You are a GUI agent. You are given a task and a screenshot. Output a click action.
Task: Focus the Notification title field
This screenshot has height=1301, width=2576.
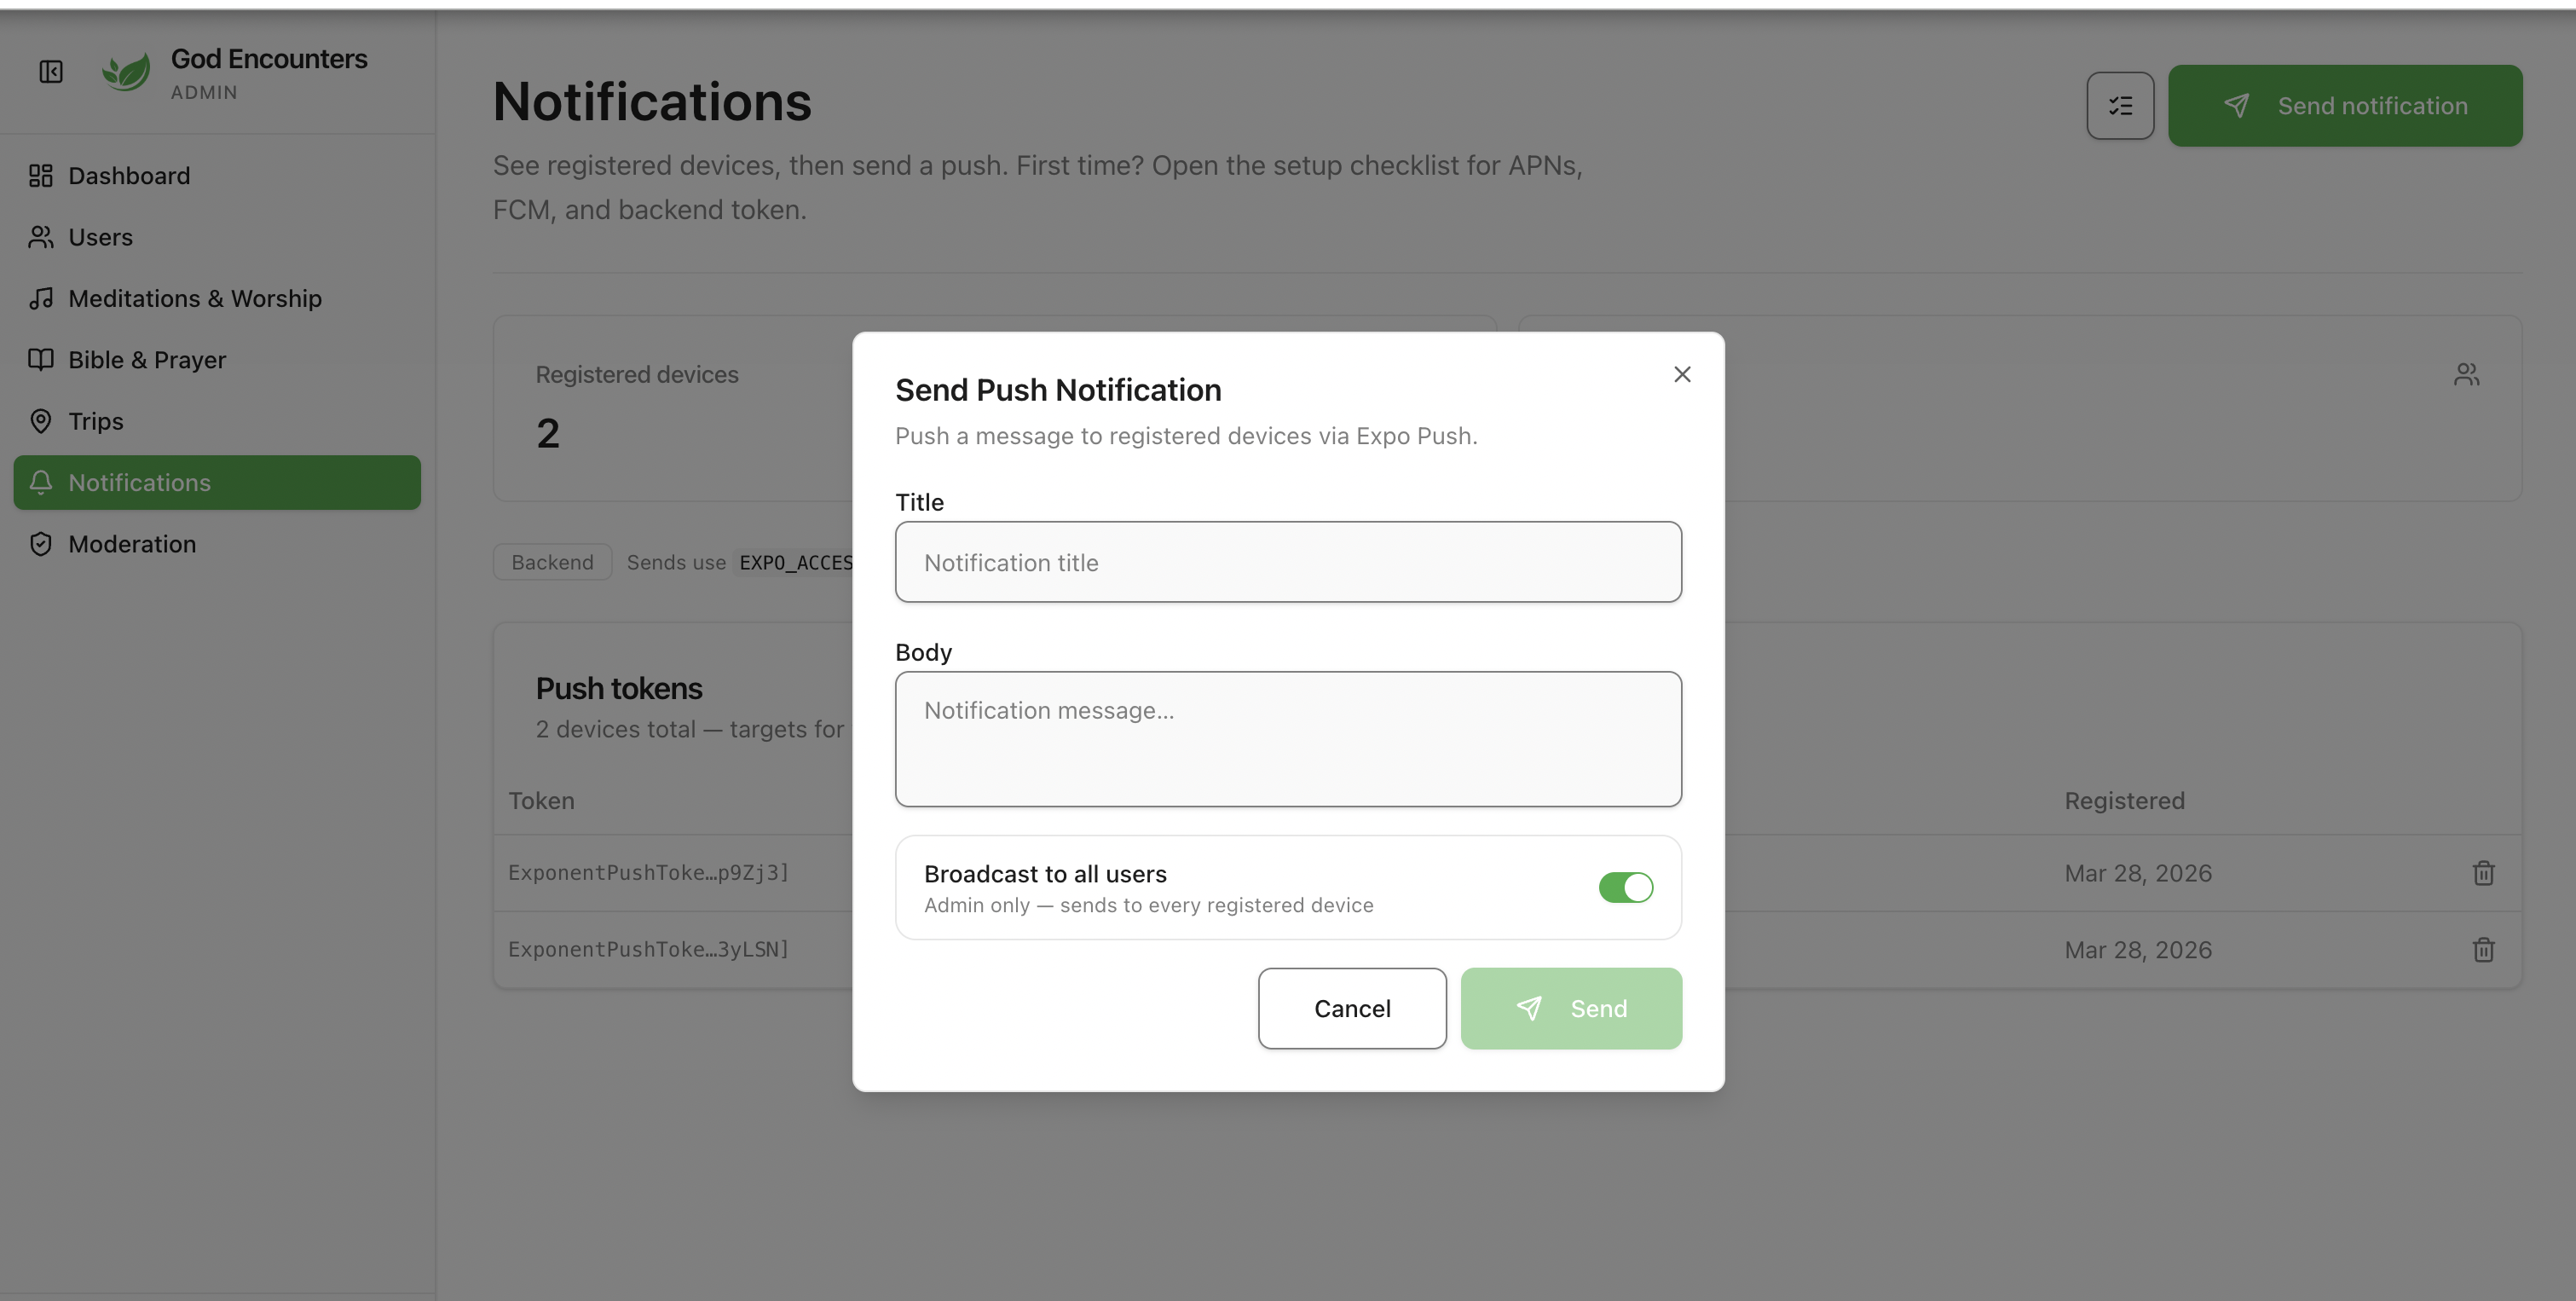[x=1287, y=562]
